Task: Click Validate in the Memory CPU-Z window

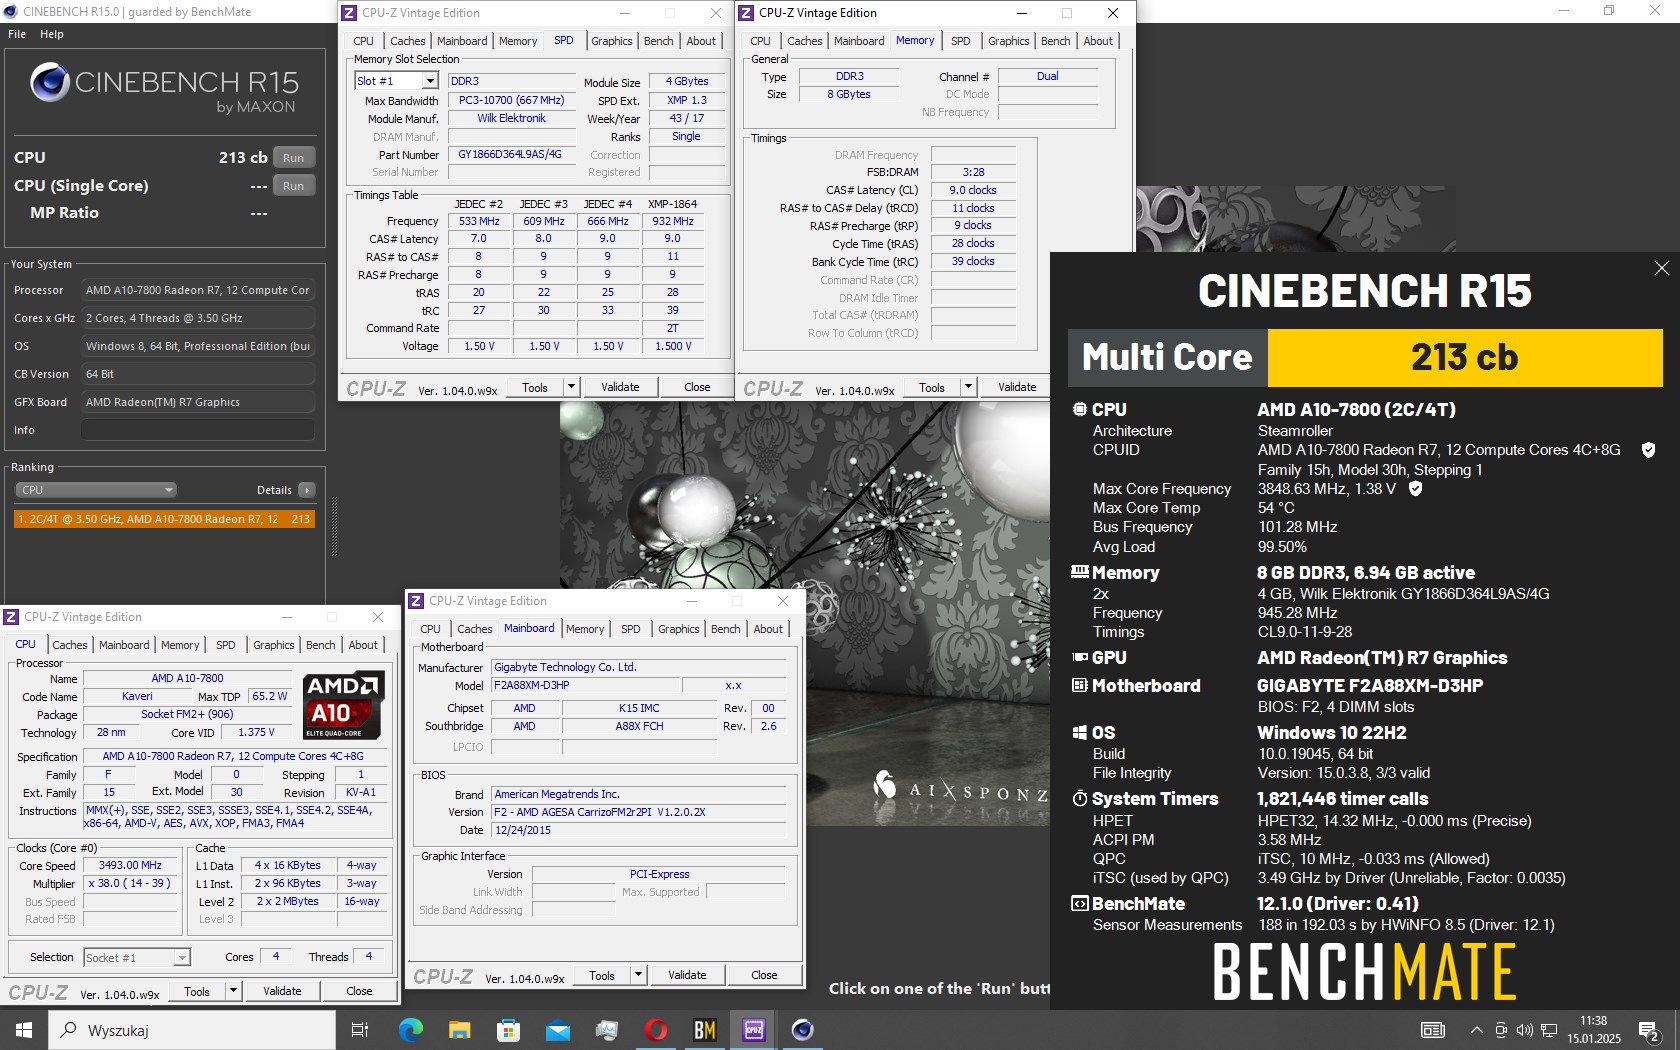Action: pos(1017,387)
